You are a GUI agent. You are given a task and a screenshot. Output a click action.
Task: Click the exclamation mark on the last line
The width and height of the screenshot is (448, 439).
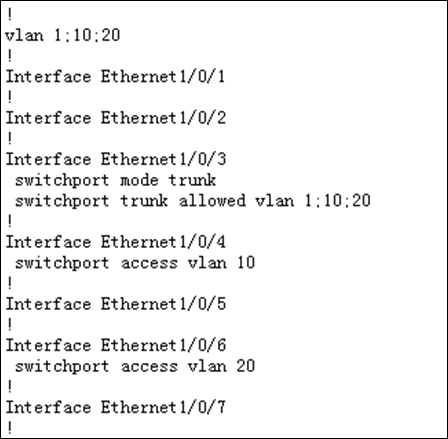coord(10,428)
